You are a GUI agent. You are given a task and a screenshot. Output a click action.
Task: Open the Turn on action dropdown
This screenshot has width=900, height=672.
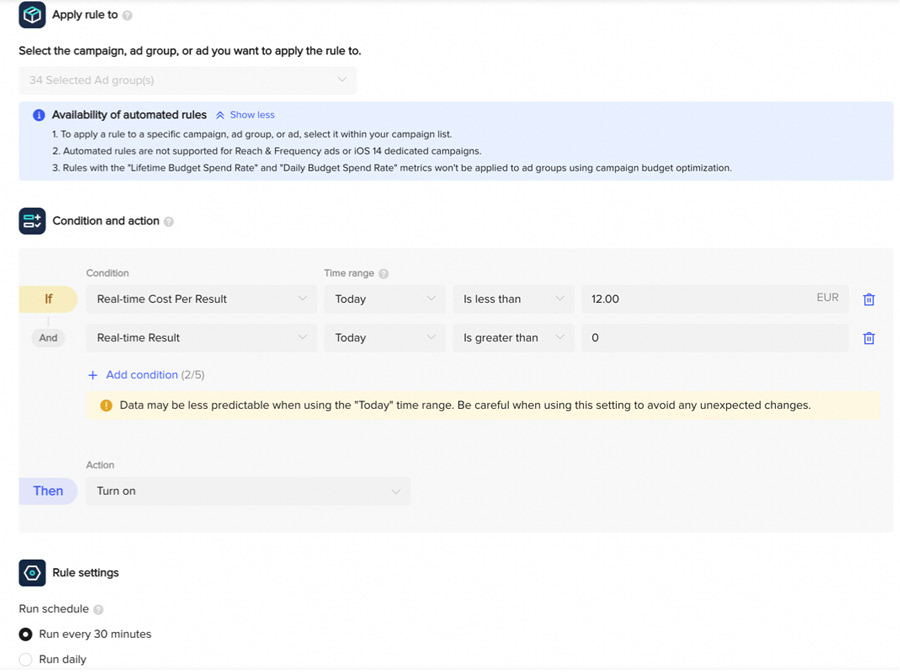click(248, 491)
